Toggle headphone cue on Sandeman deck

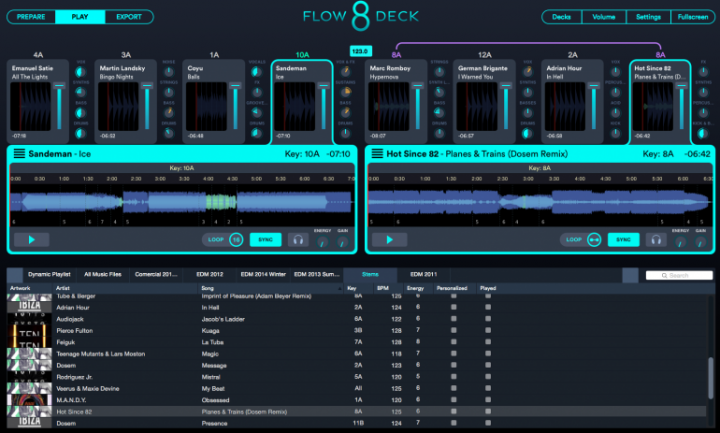coord(298,240)
